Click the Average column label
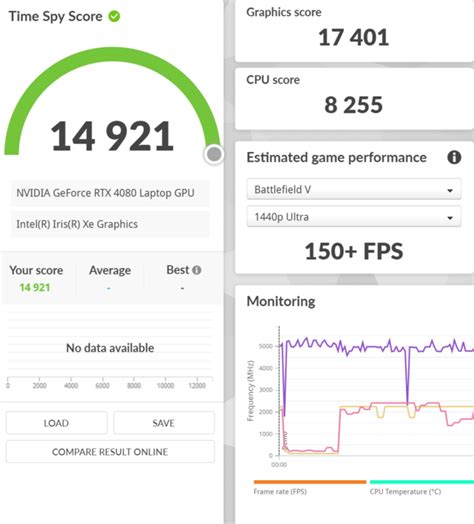The image size is (474, 524). pyautogui.click(x=110, y=270)
